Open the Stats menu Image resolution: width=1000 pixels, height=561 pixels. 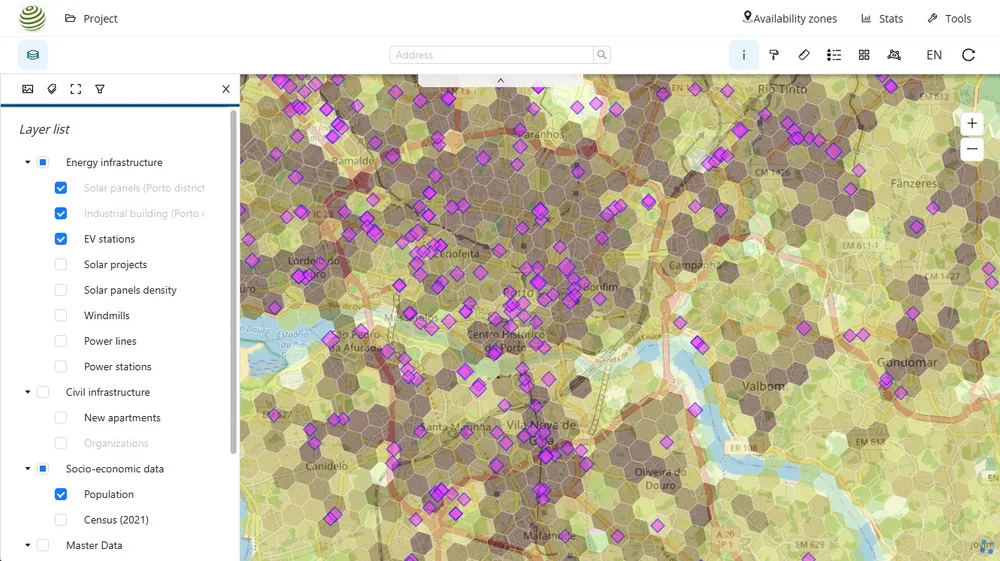[x=882, y=18]
